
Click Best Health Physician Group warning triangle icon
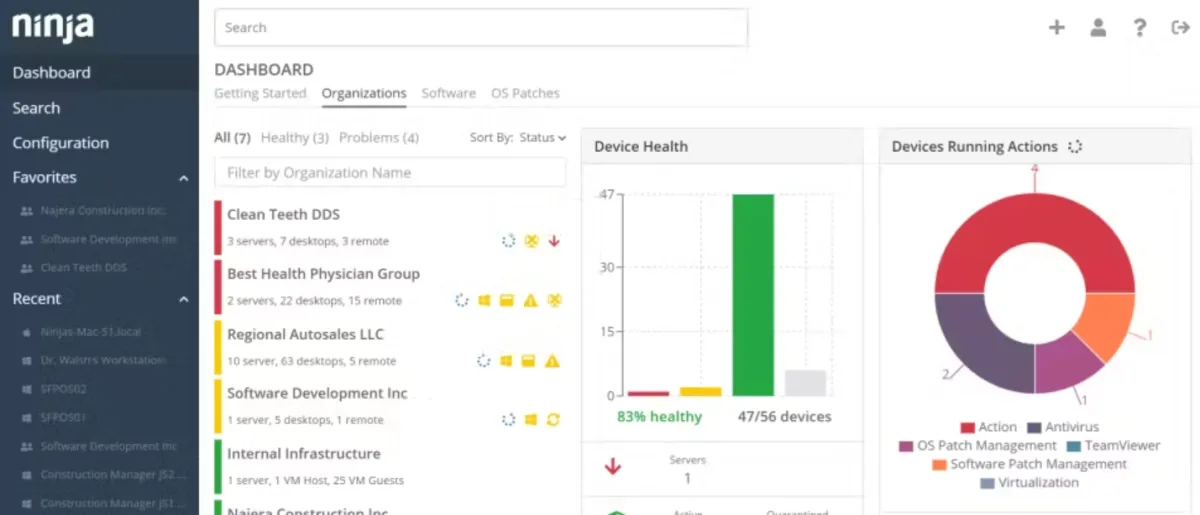(x=531, y=300)
